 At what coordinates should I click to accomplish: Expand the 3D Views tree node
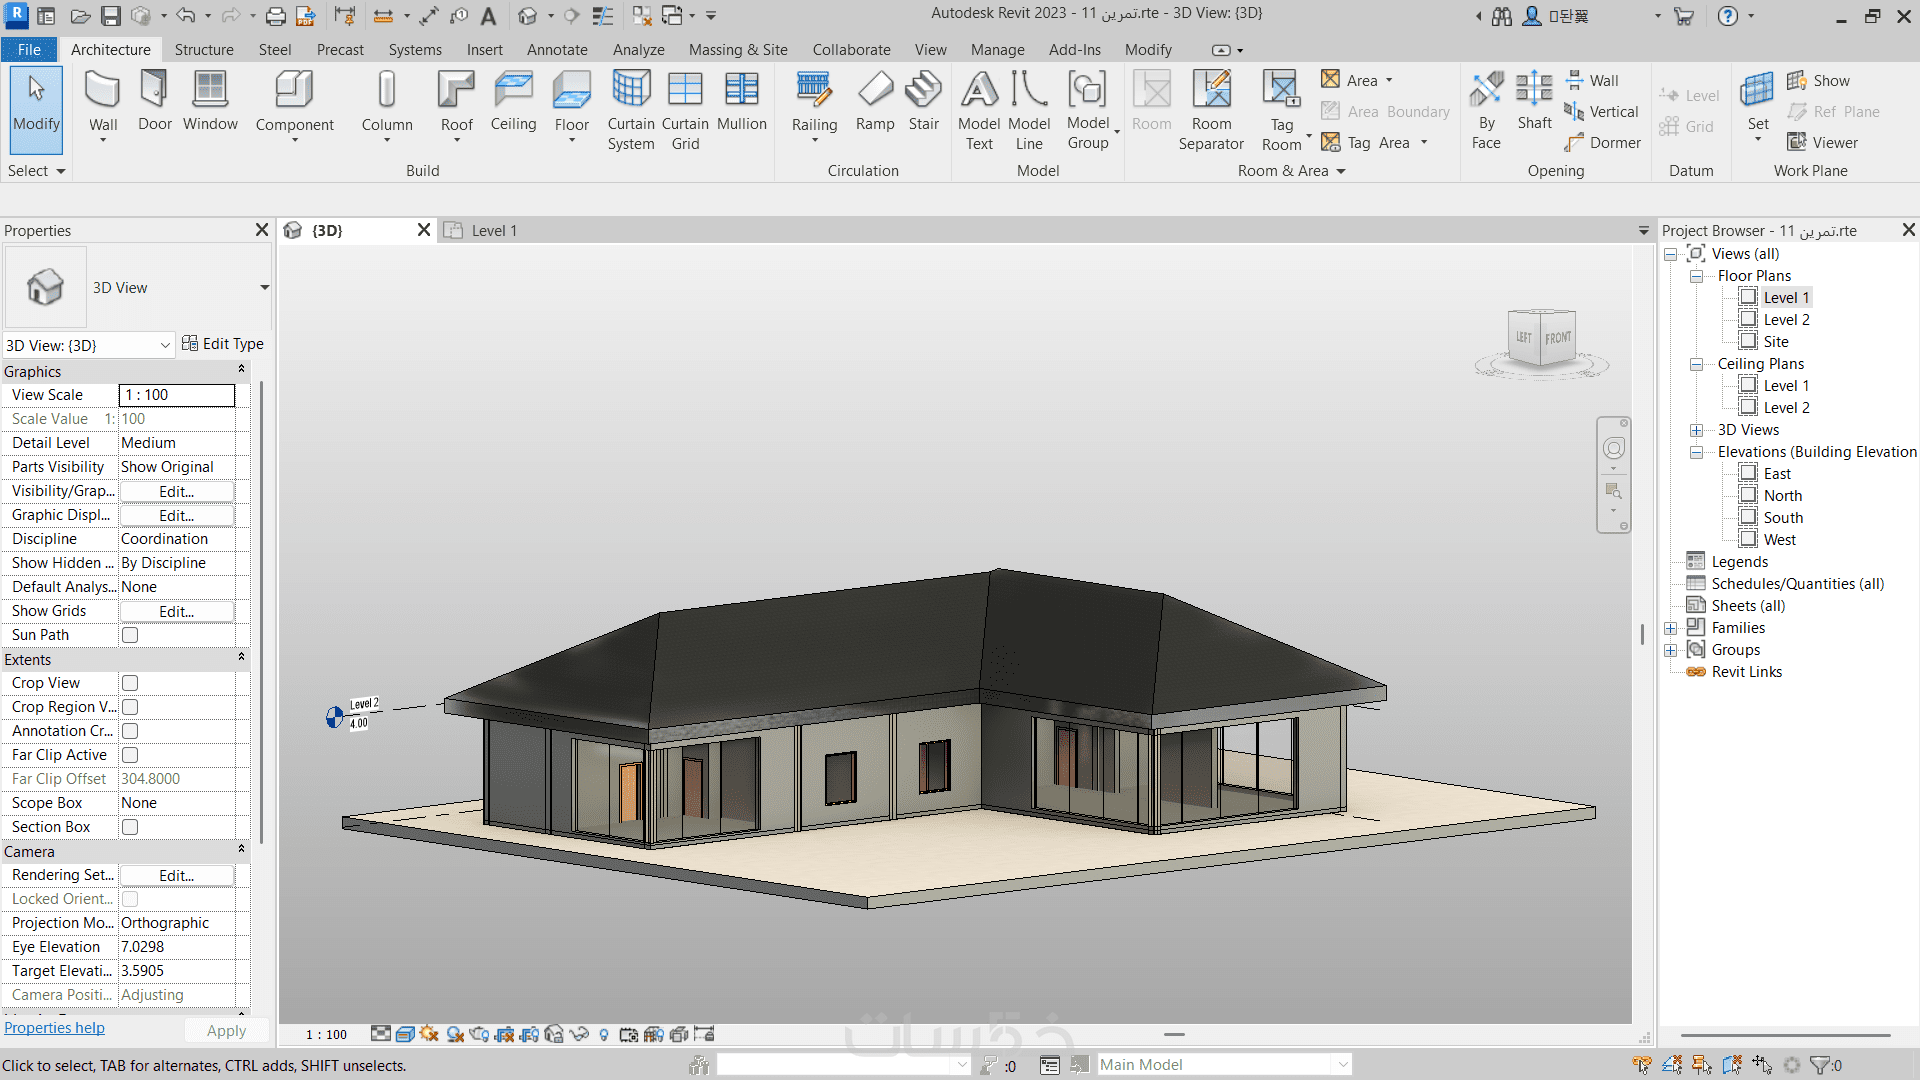pos(1697,430)
